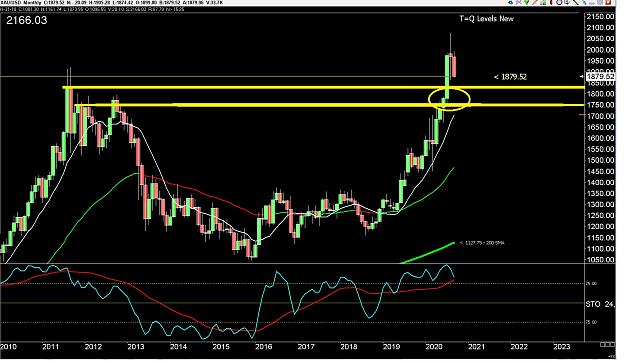Click the STO indicator label
This screenshot has width=625, height=362.
click(x=600, y=304)
